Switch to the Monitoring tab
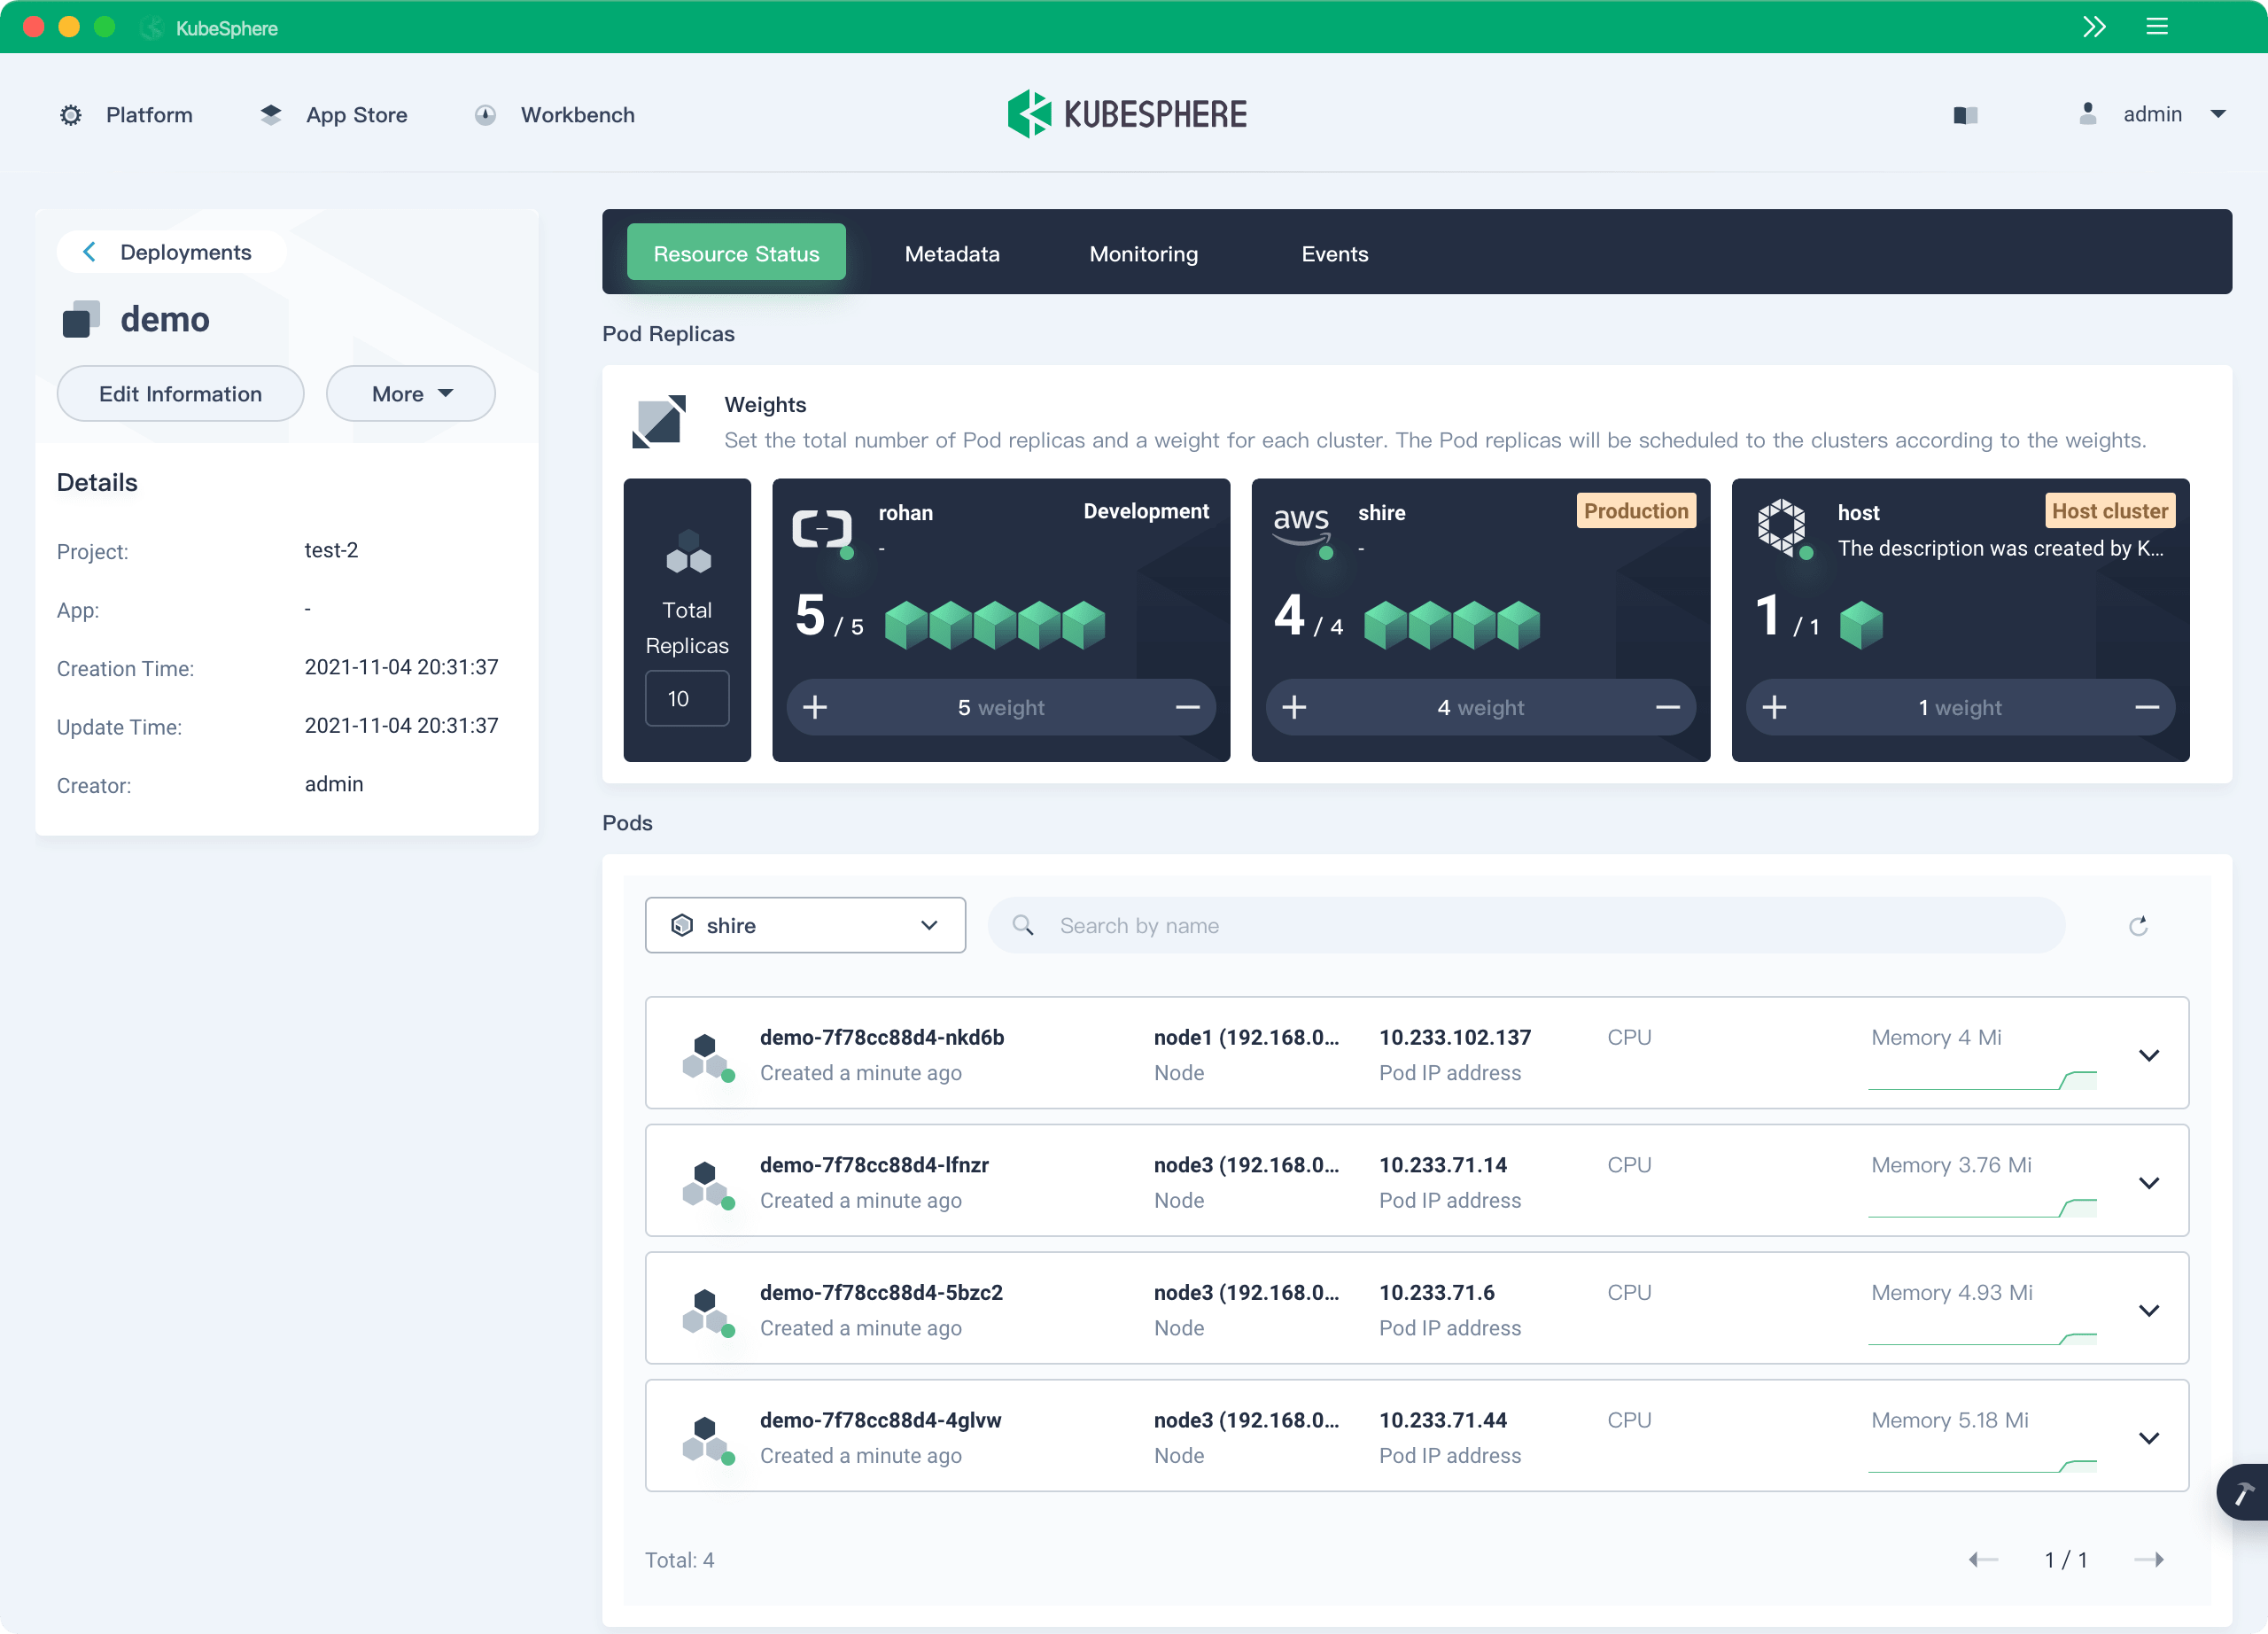The width and height of the screenshot is (2268, 1634). click(1143, 254)
